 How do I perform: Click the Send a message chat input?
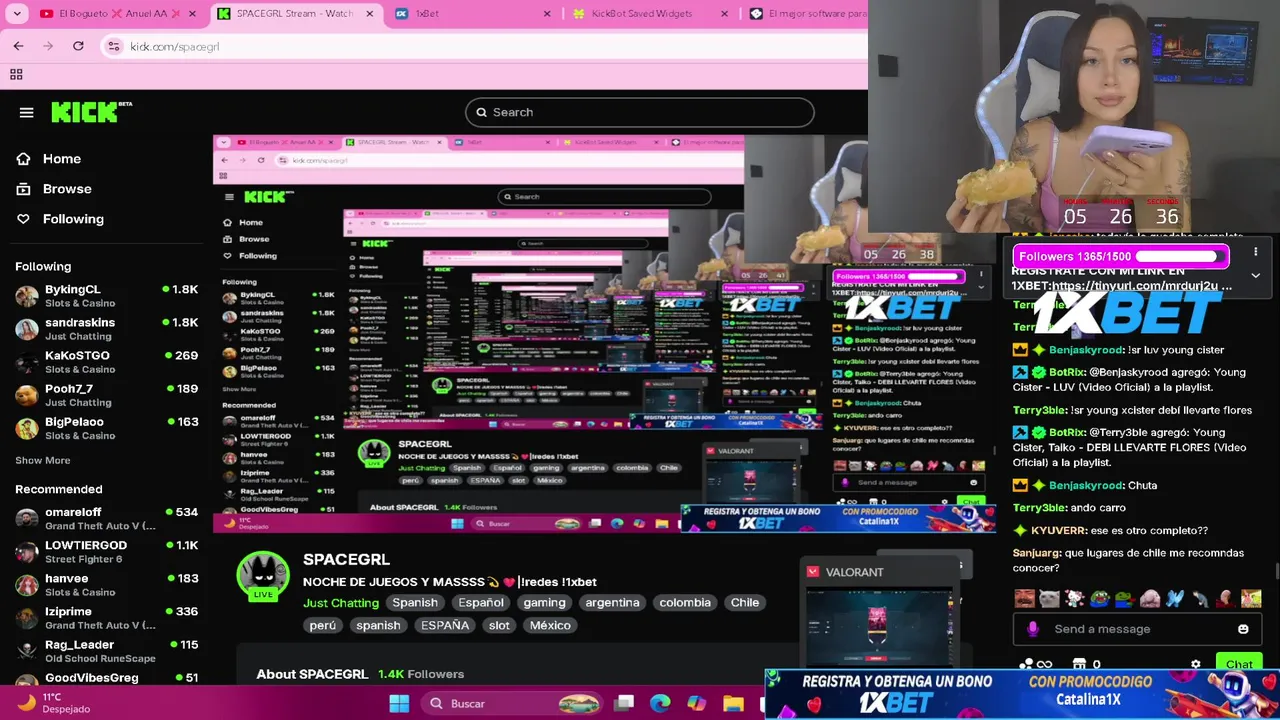pos(1135,629)
